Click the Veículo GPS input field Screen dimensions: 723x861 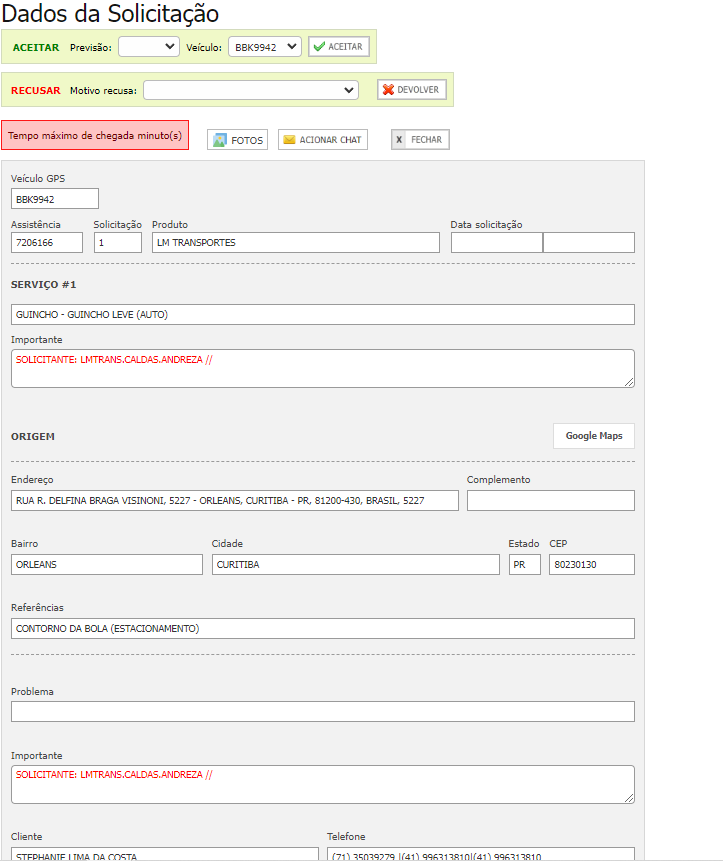tap(55, 199)
